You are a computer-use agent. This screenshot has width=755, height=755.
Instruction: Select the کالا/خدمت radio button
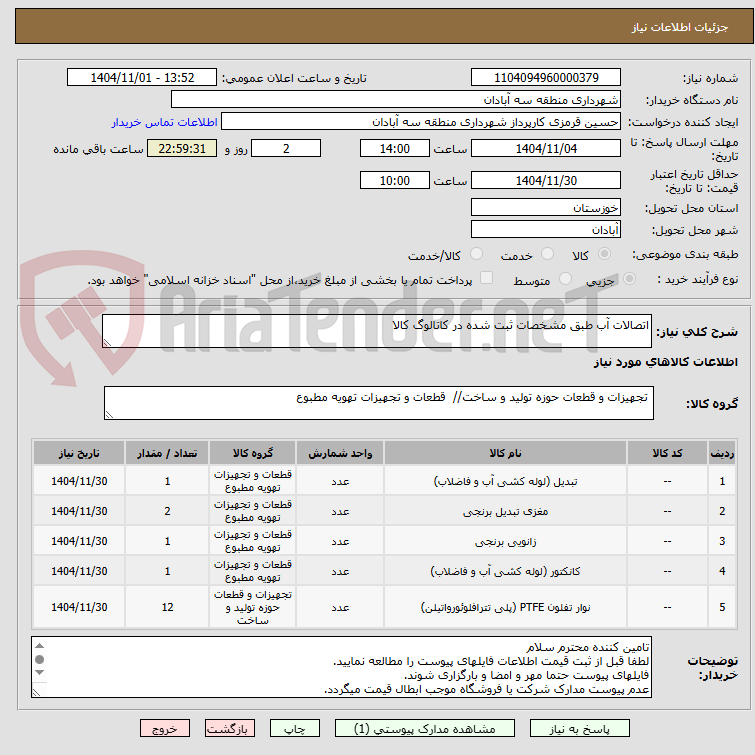(x=476, y=254)
